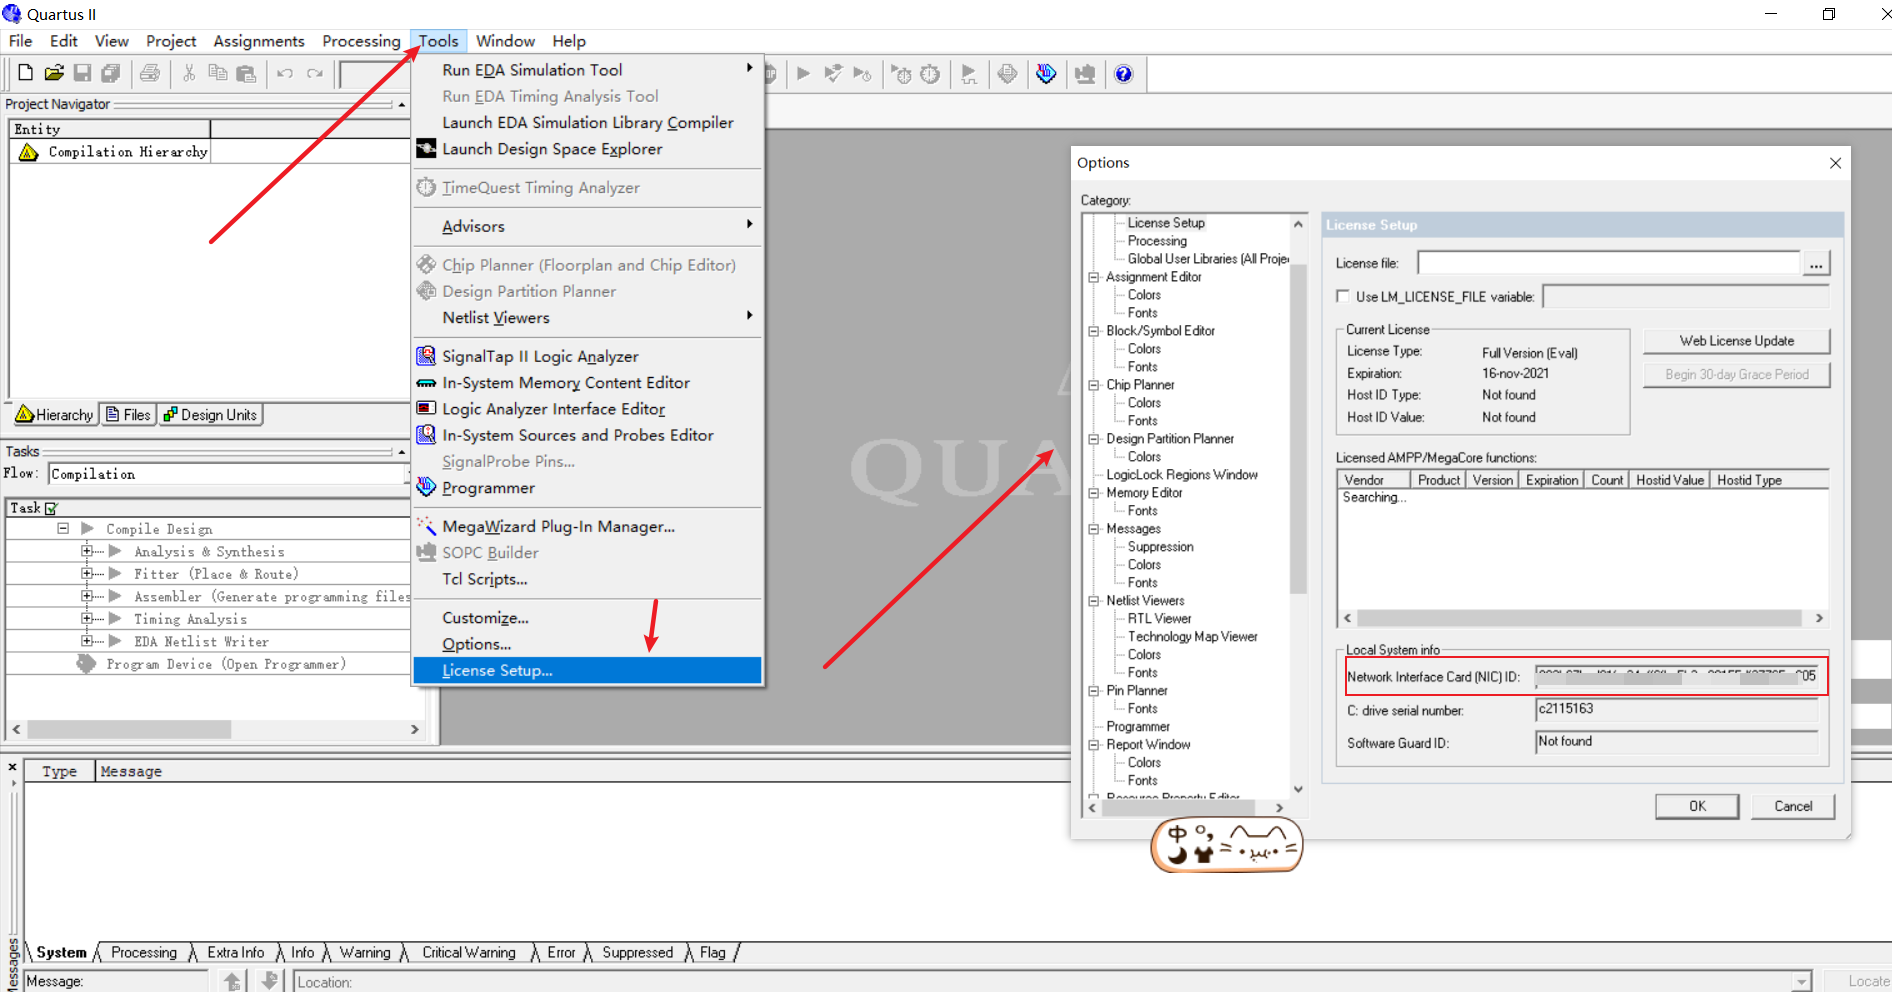1892x992 pixels.
Task: Enable Use LM_LICENSE_FILE variable checkbox
Action: [1343, 296]
